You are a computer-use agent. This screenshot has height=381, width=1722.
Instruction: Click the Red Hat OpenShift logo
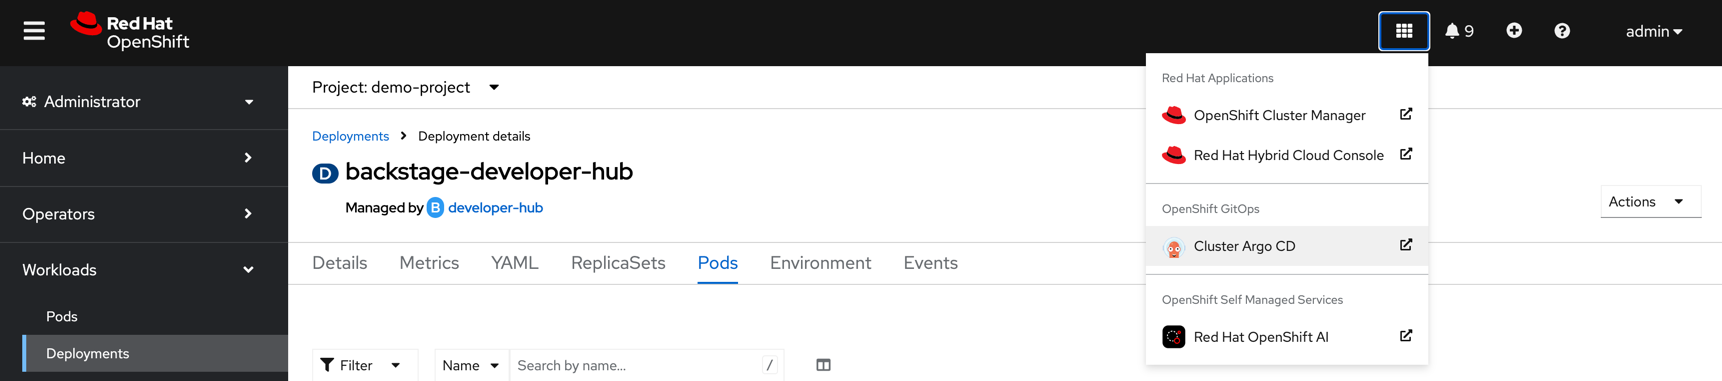coord(130,31)
